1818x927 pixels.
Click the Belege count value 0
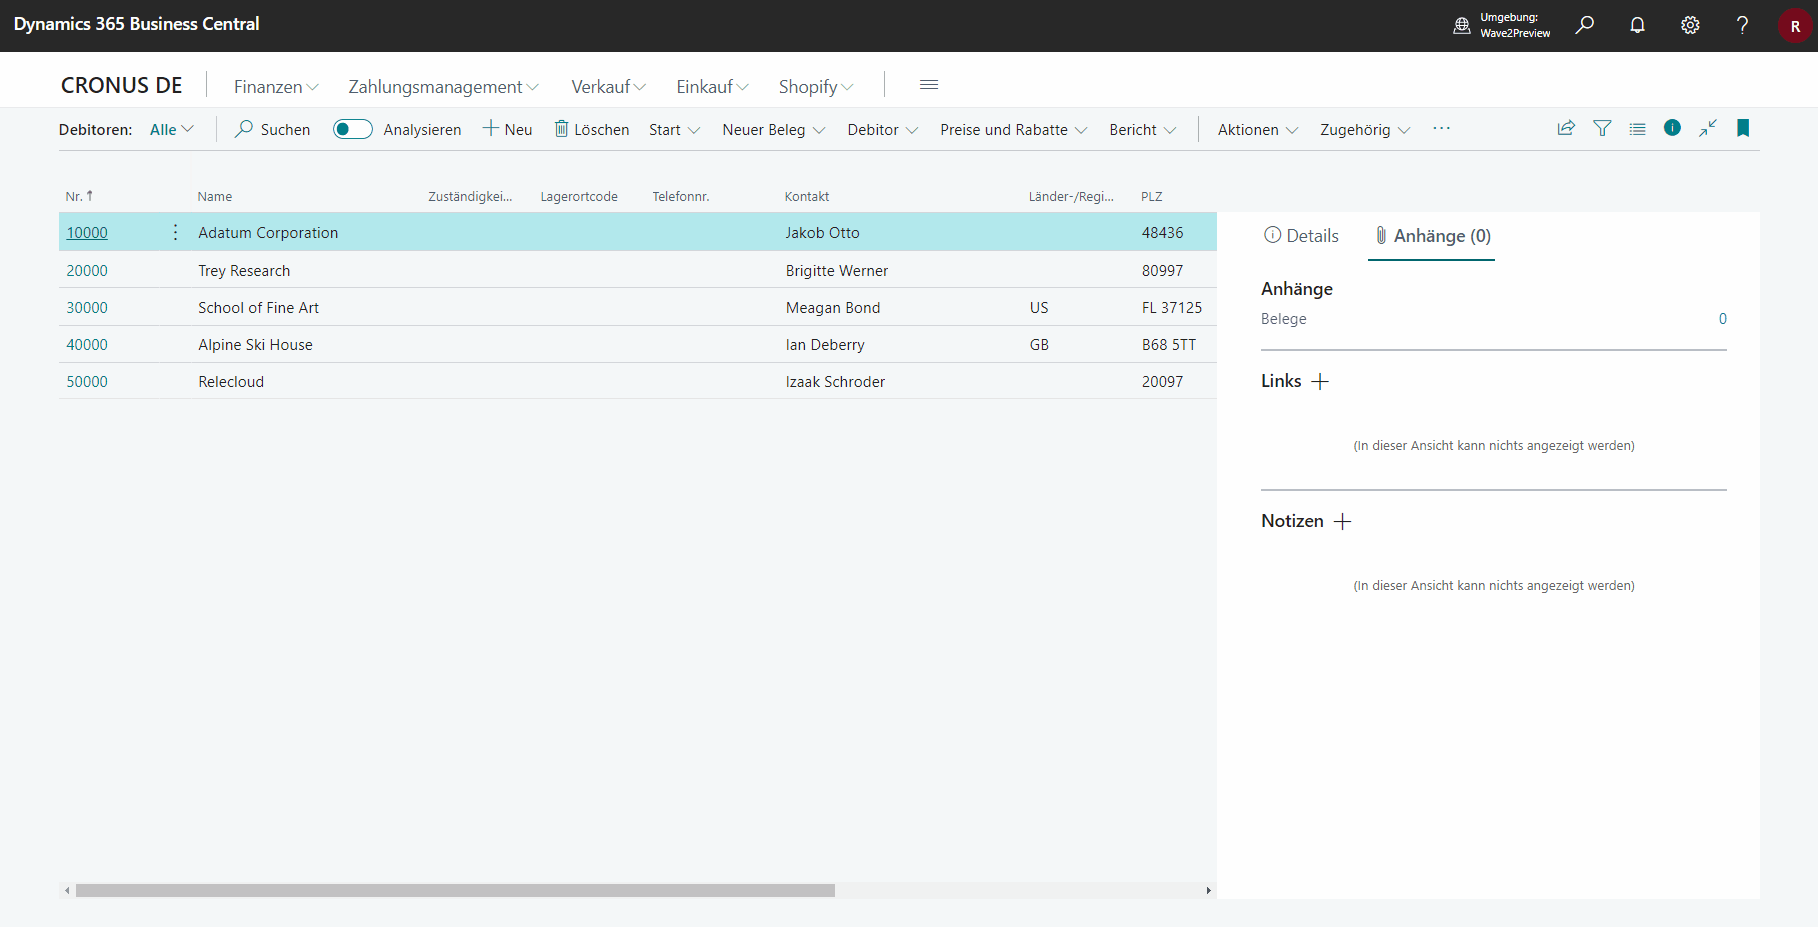tap(1722, 319)
